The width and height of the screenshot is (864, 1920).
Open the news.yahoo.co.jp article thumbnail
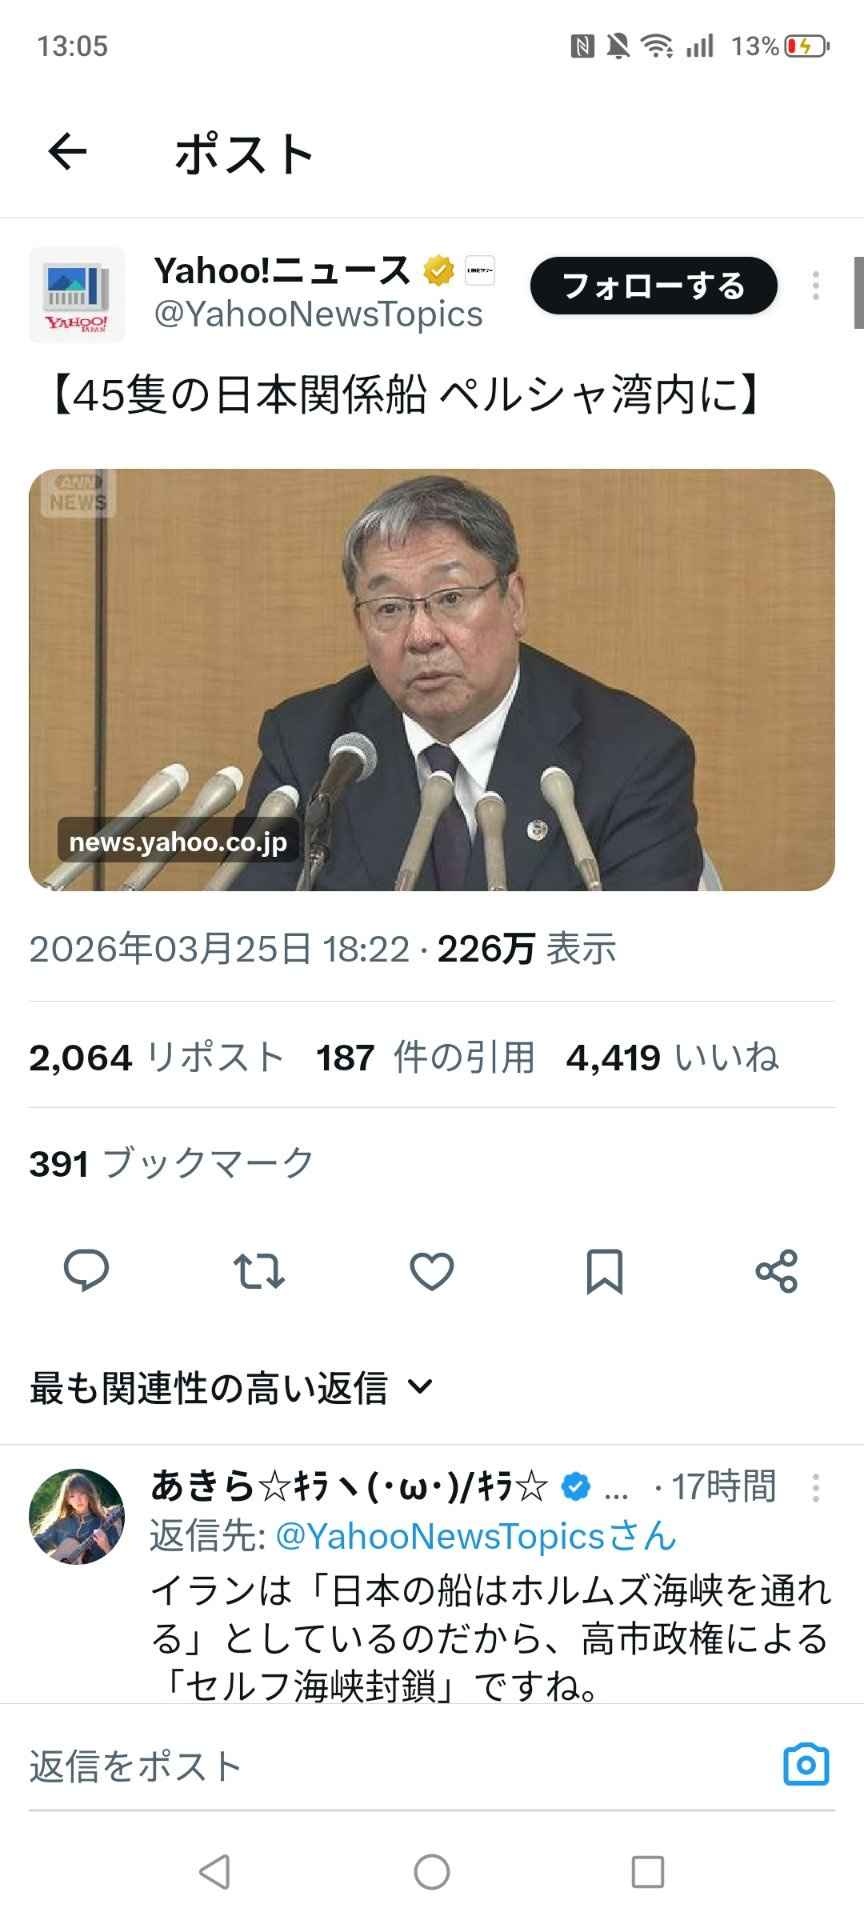(432, 680)
